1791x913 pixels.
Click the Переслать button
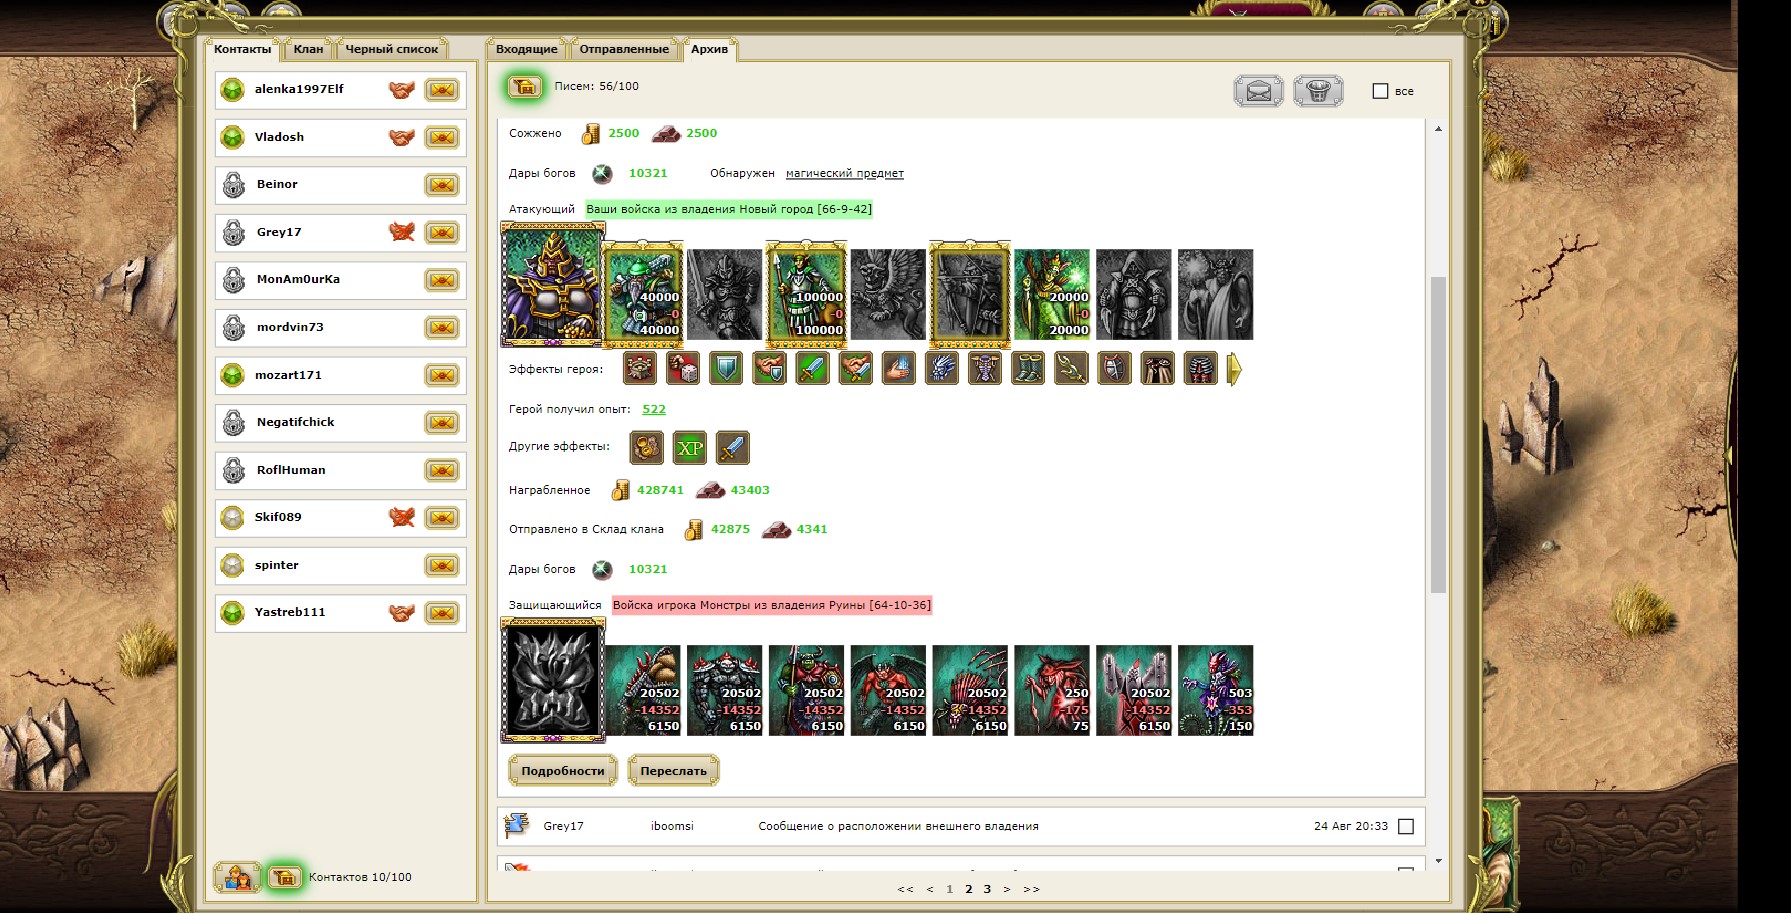[674, 771]
